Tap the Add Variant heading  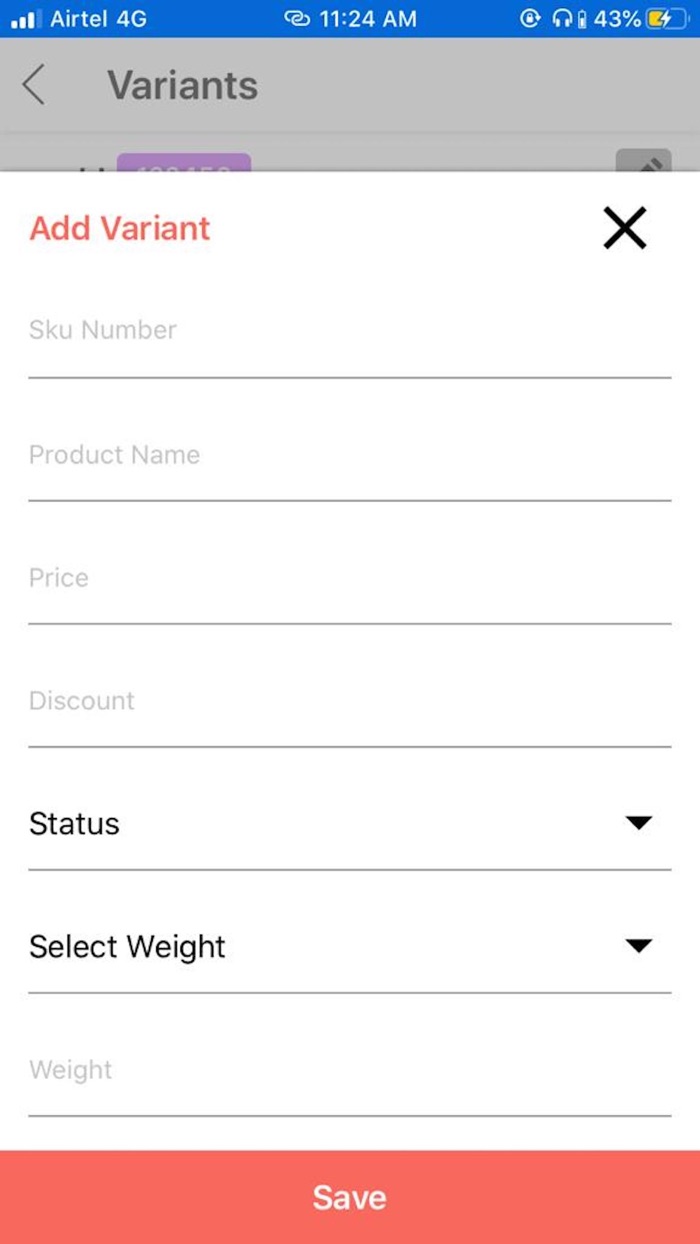click(x=119, y=227)
